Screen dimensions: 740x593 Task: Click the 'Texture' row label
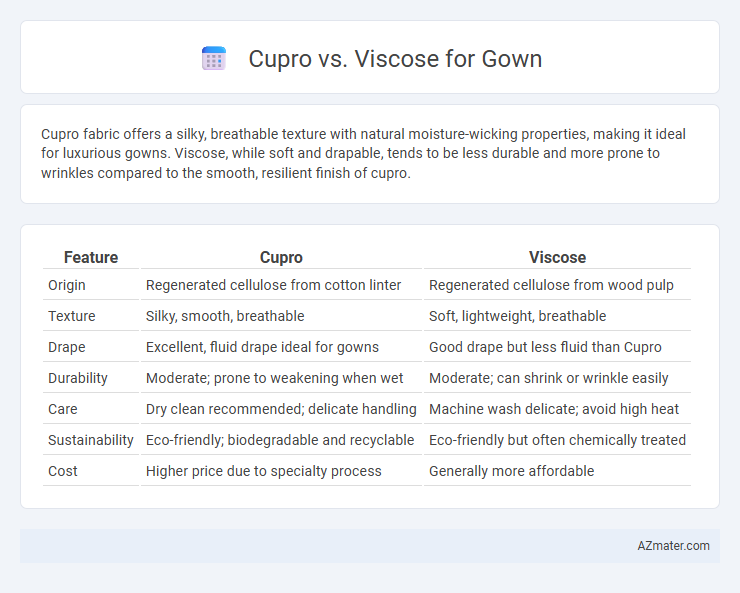click(x=71, y=316)
